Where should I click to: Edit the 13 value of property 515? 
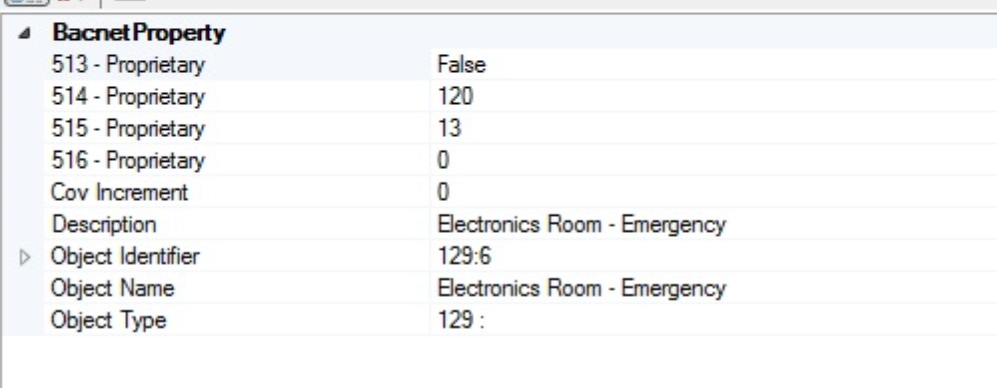tap(450, 128)
